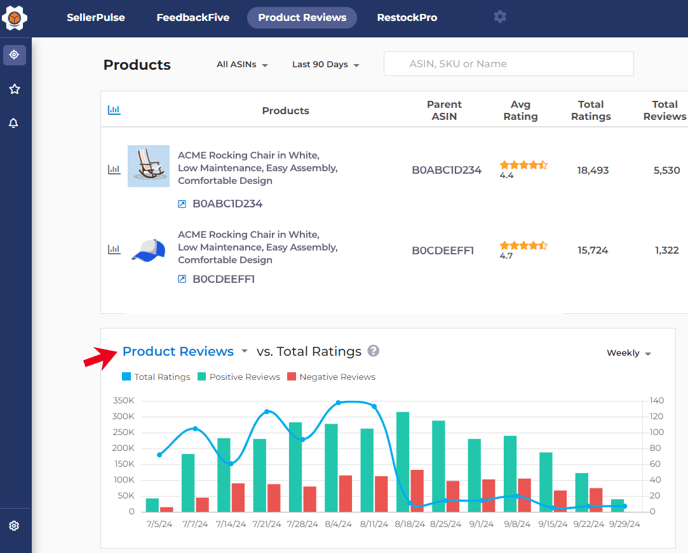
Task: Open external link icon for B0ABC1D234
Action: pyautogui.click(x=182, y=204)
